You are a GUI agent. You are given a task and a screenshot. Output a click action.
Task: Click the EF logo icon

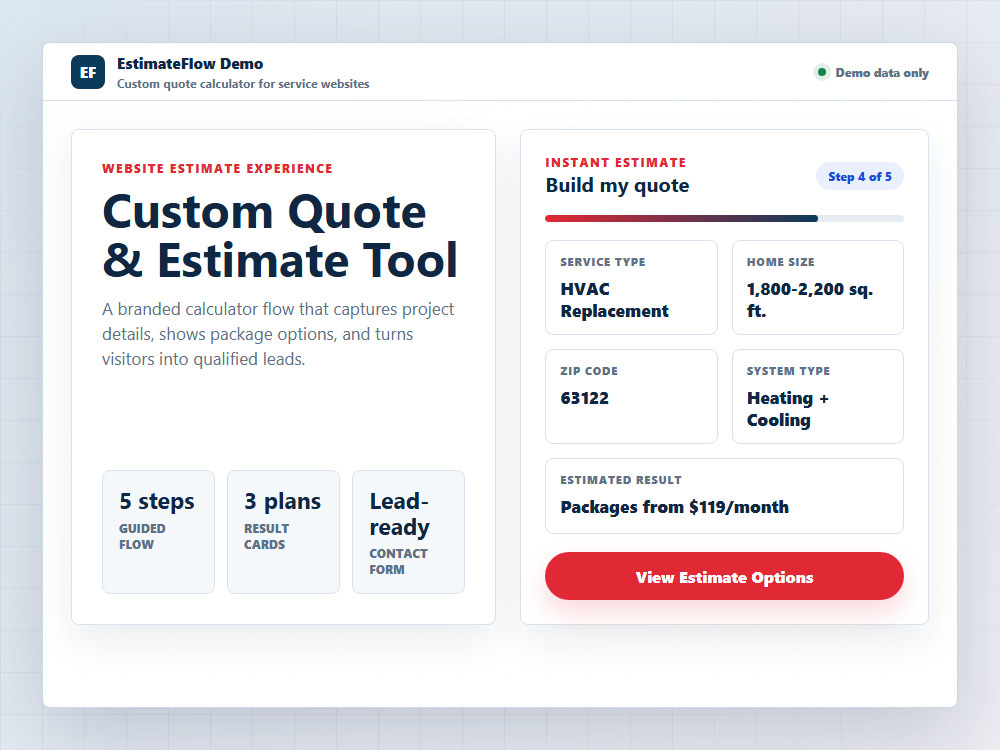(x=88, y=72)
